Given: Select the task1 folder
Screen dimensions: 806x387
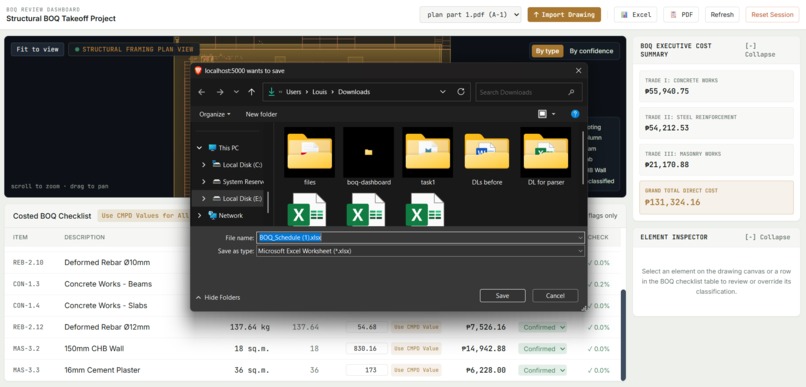Looking at the screenshot, I should pyautogui.click(x=428, y=157).
